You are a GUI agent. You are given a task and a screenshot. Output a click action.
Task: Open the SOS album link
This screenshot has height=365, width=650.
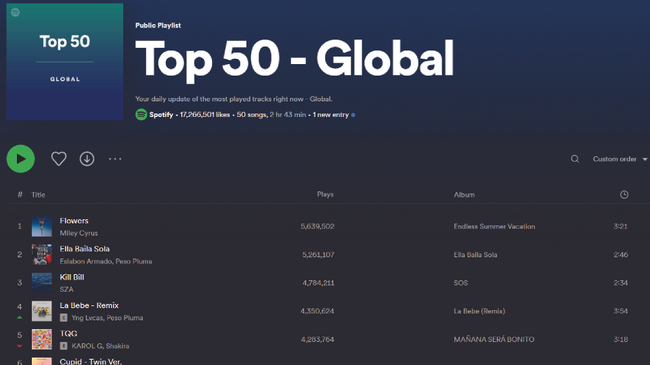point(461,283)
